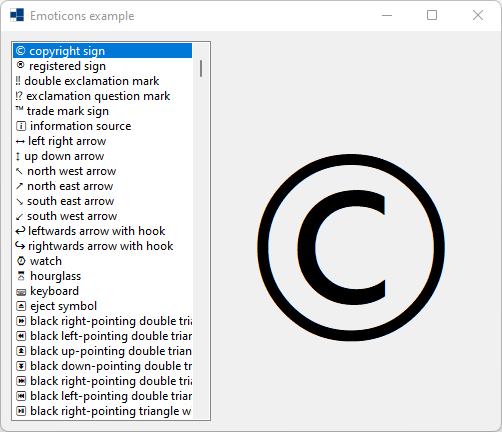This screenshot has height=432, width=502.
Task: Select the eject symbol item
Action: [x=102, y=306]
